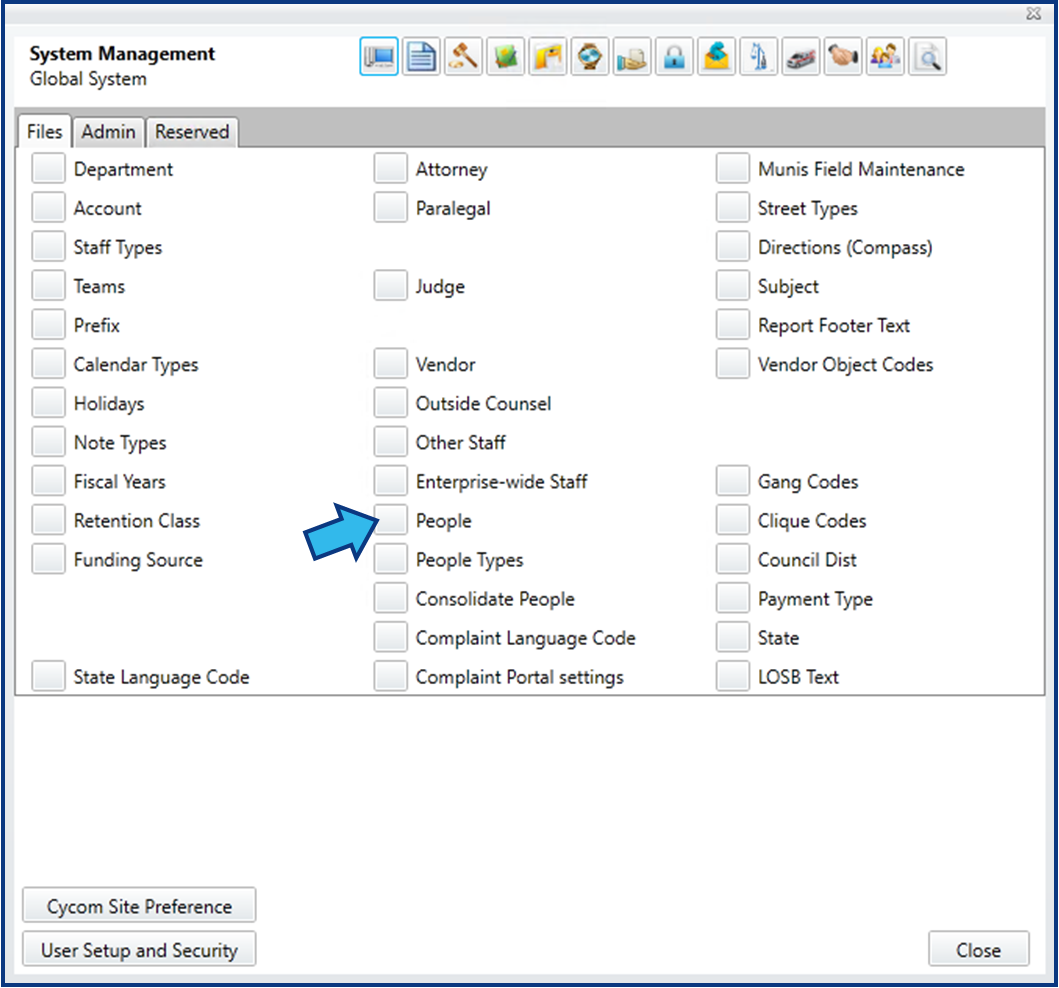Select the Street Types box
Image resolution: width=1059 pixels, height=988 pixels.
click(x=733, y=207)
